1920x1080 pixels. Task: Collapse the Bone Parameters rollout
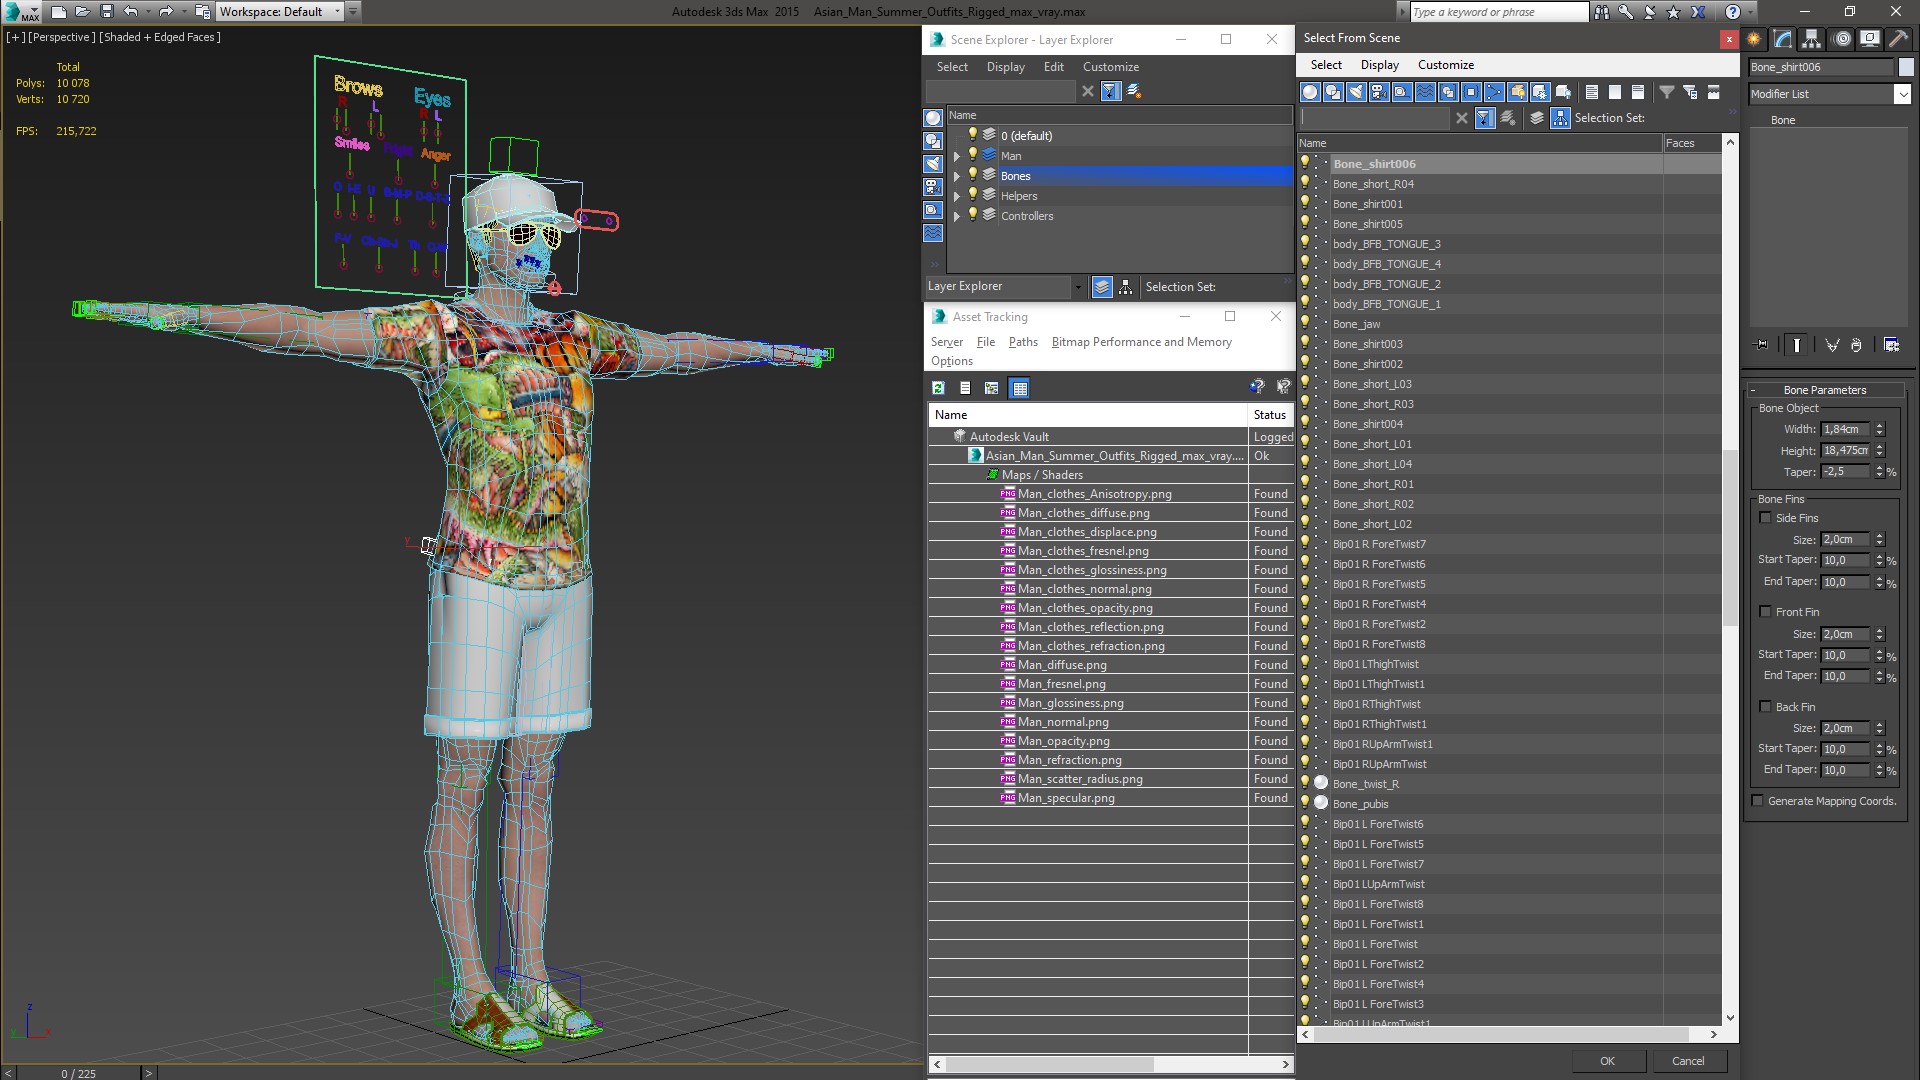coord(1824,390)
